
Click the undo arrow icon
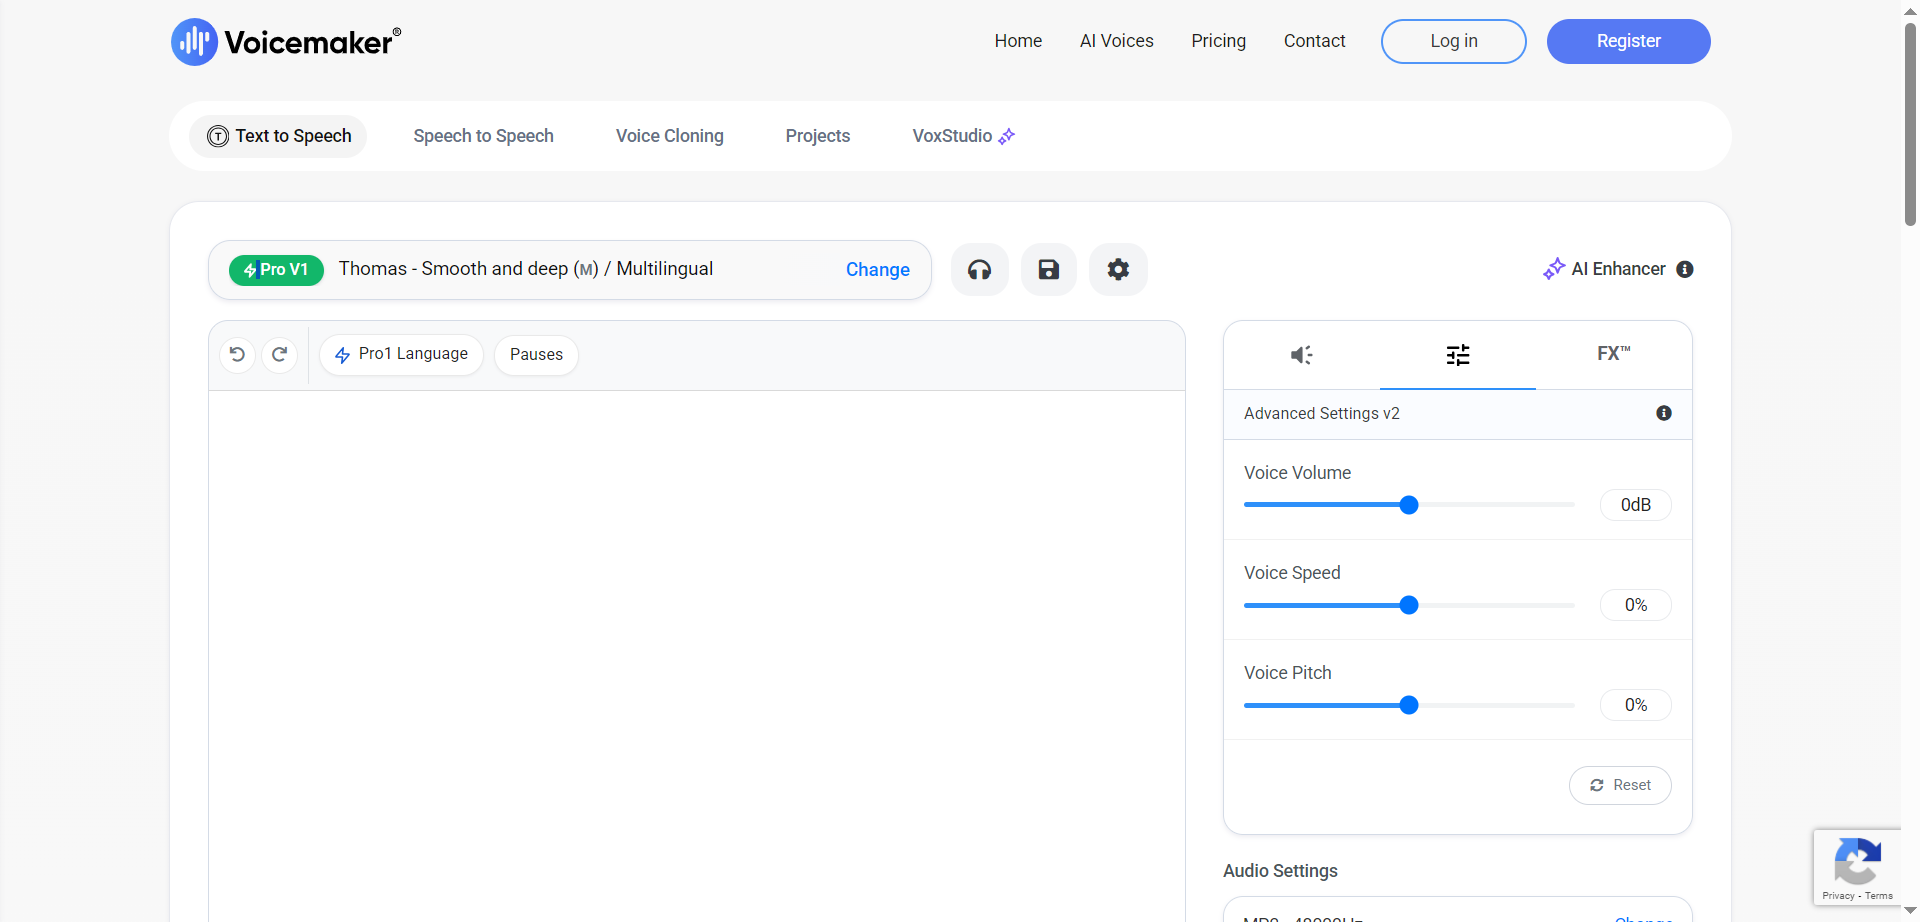tap(237, 354)
